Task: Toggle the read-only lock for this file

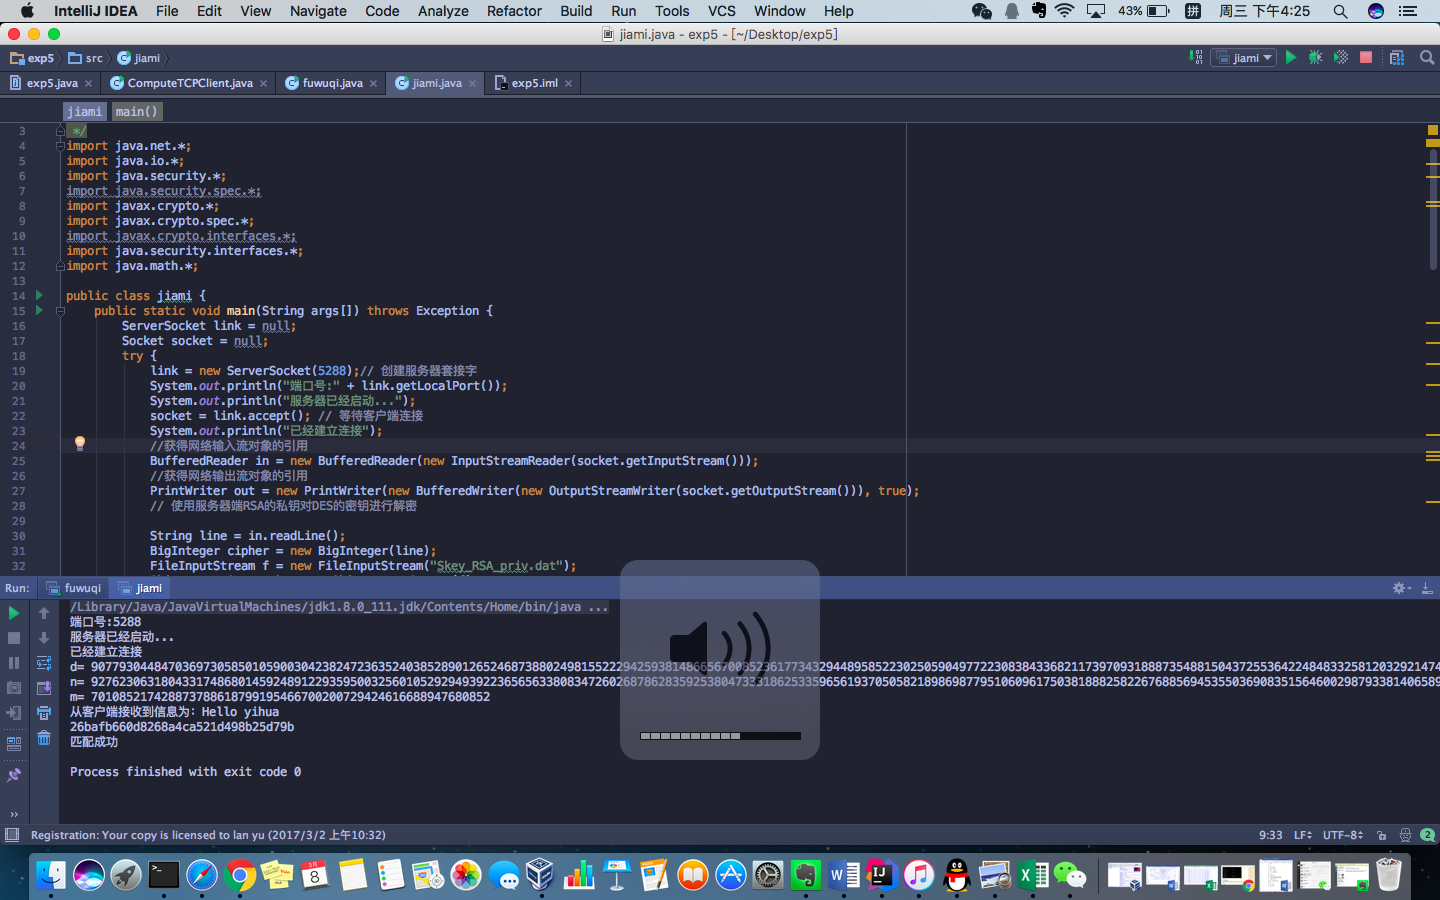Action: 1381,835
